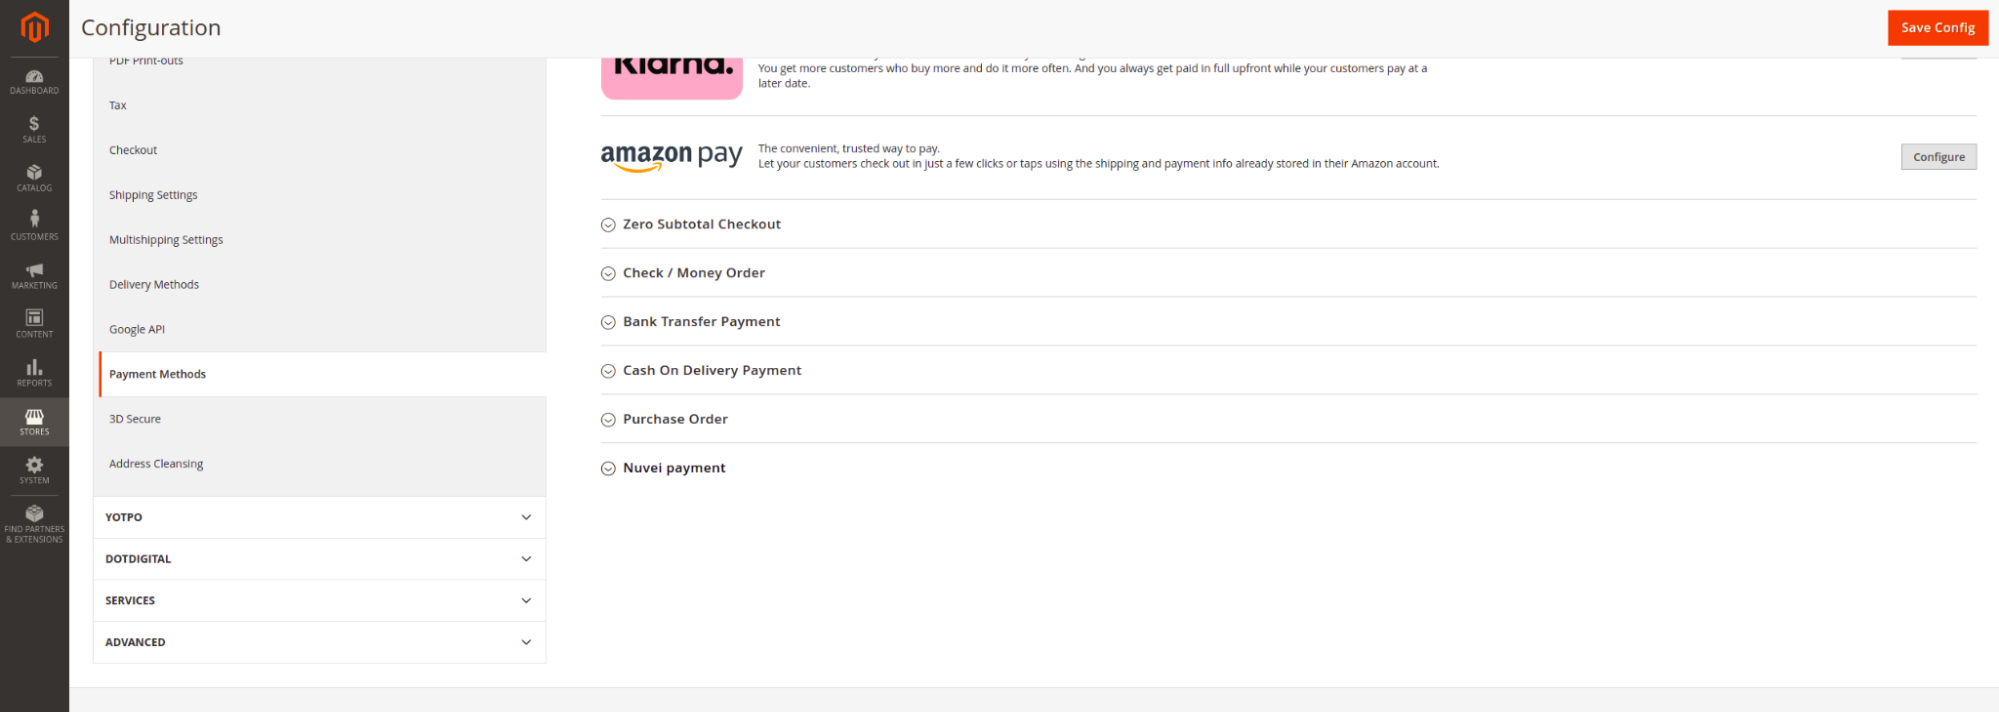The width and height of the screenshot is (1999, 712).
Task: Click the Klarna pink logo
Action: [671, 76]
